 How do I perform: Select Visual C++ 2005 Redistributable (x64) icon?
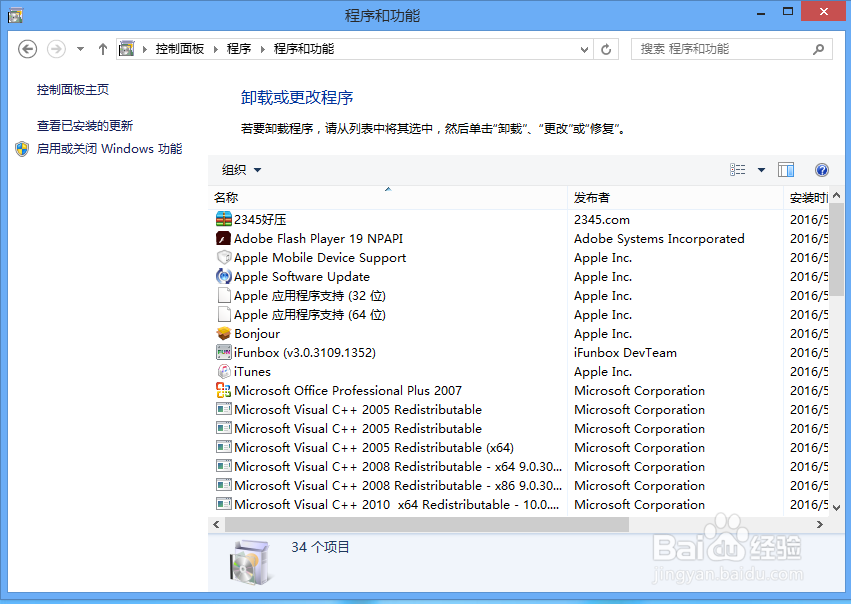(224, 447)
